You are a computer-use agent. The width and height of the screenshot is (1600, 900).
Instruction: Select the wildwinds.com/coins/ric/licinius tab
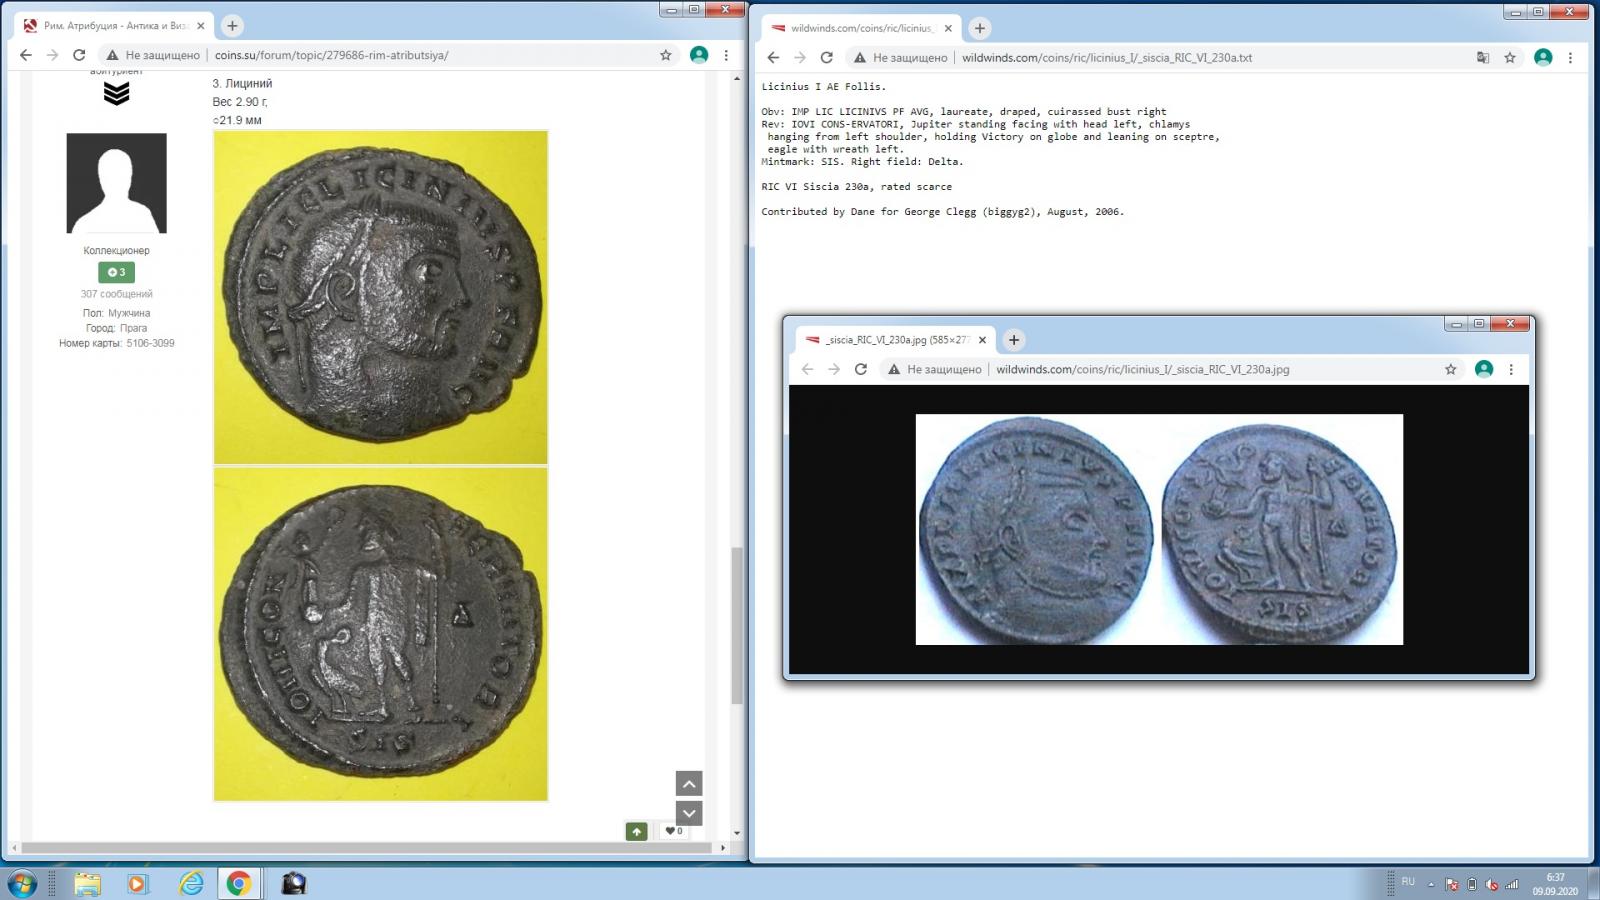coord(861,28)
